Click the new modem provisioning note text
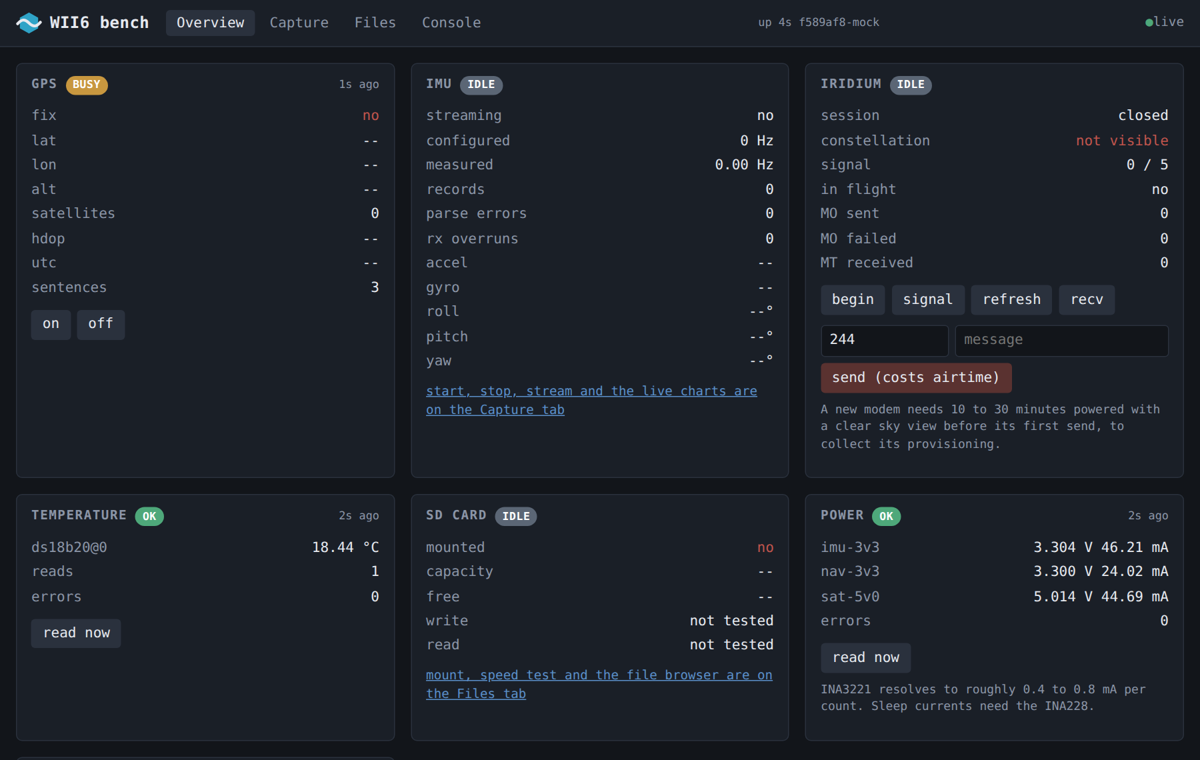 tap(990, 426)
